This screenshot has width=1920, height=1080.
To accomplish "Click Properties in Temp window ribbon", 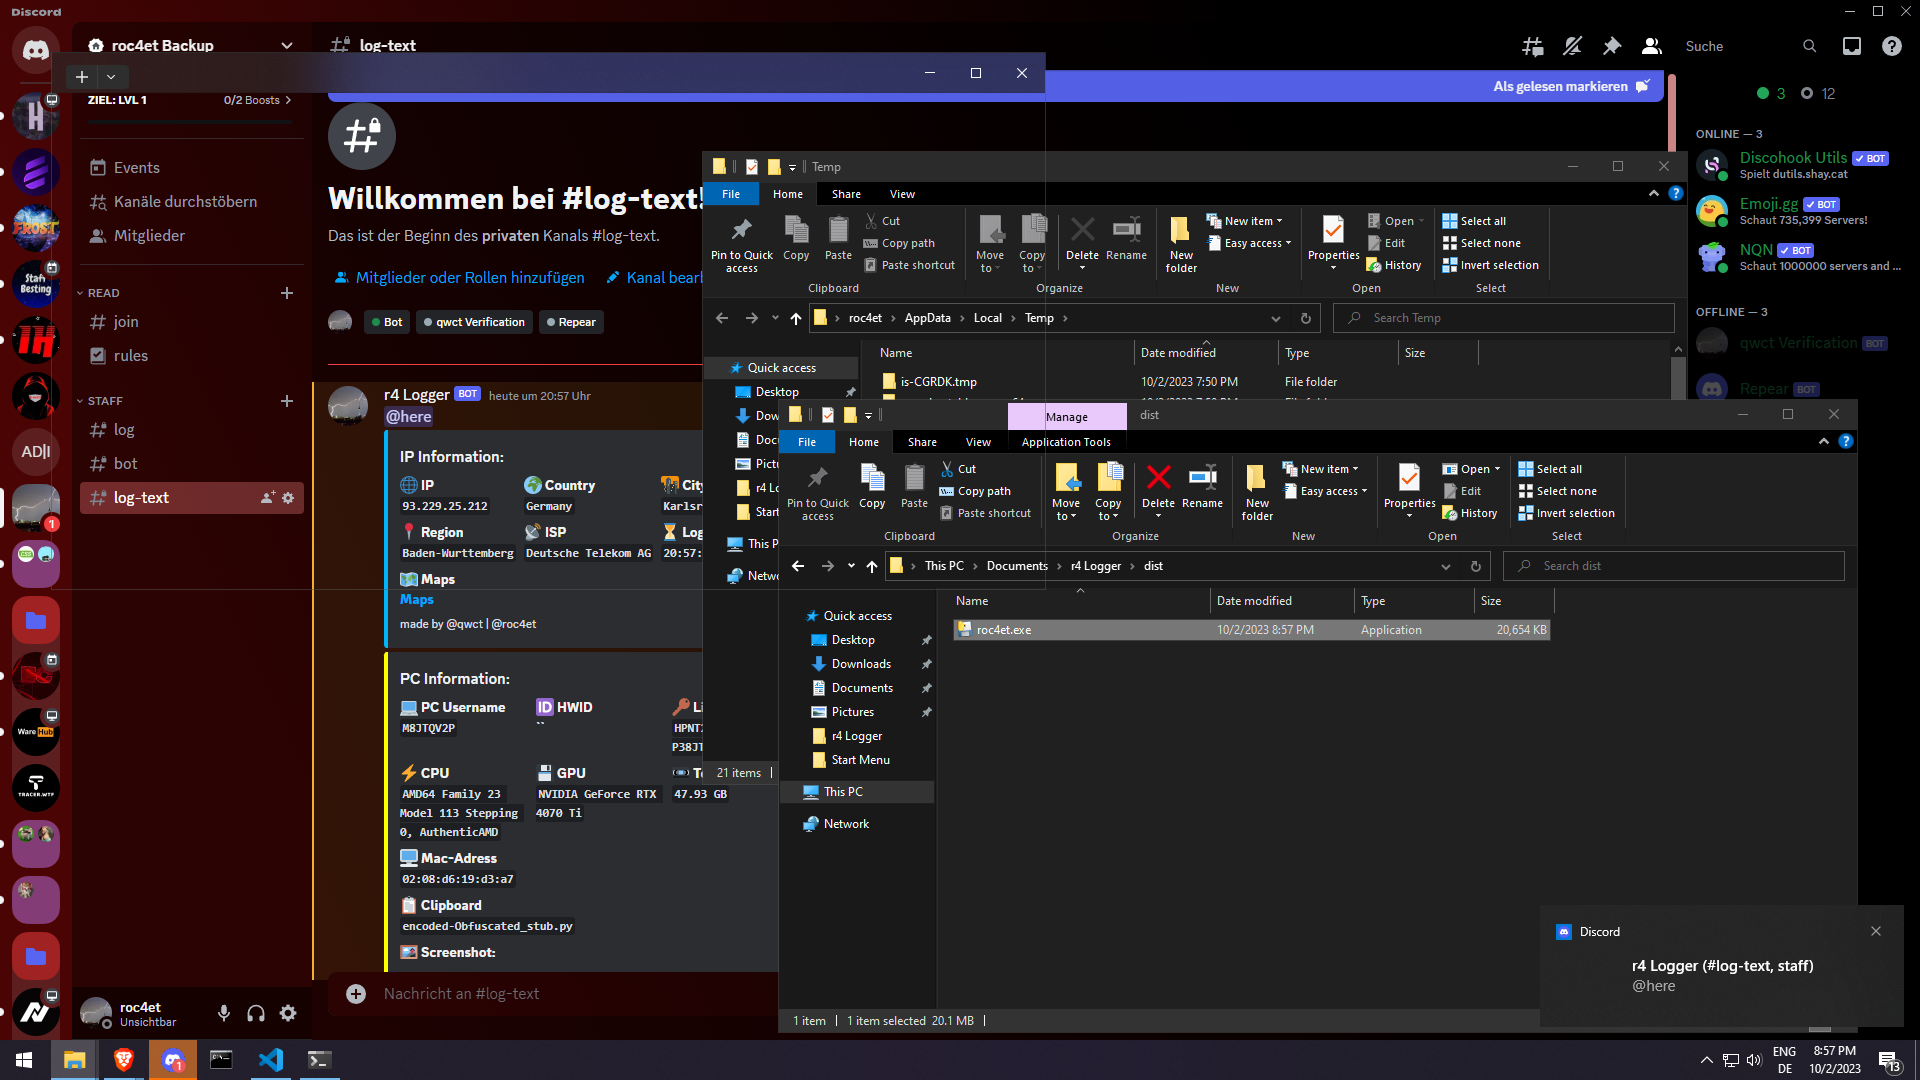I will pos(1333,244).
